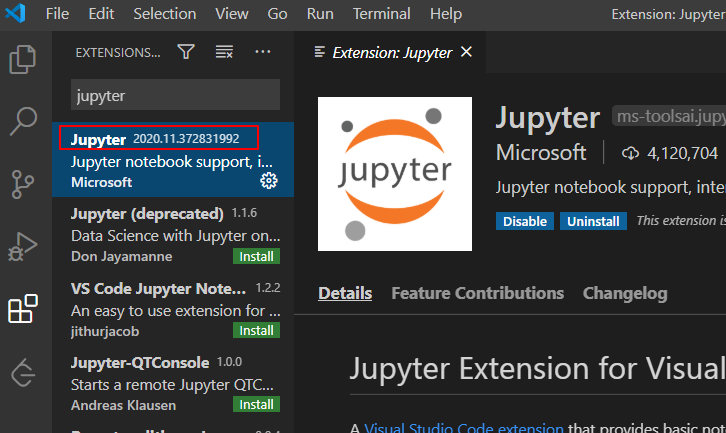Open the Search view in activity bar
This screenshot has height=433, width=726.
23,121
